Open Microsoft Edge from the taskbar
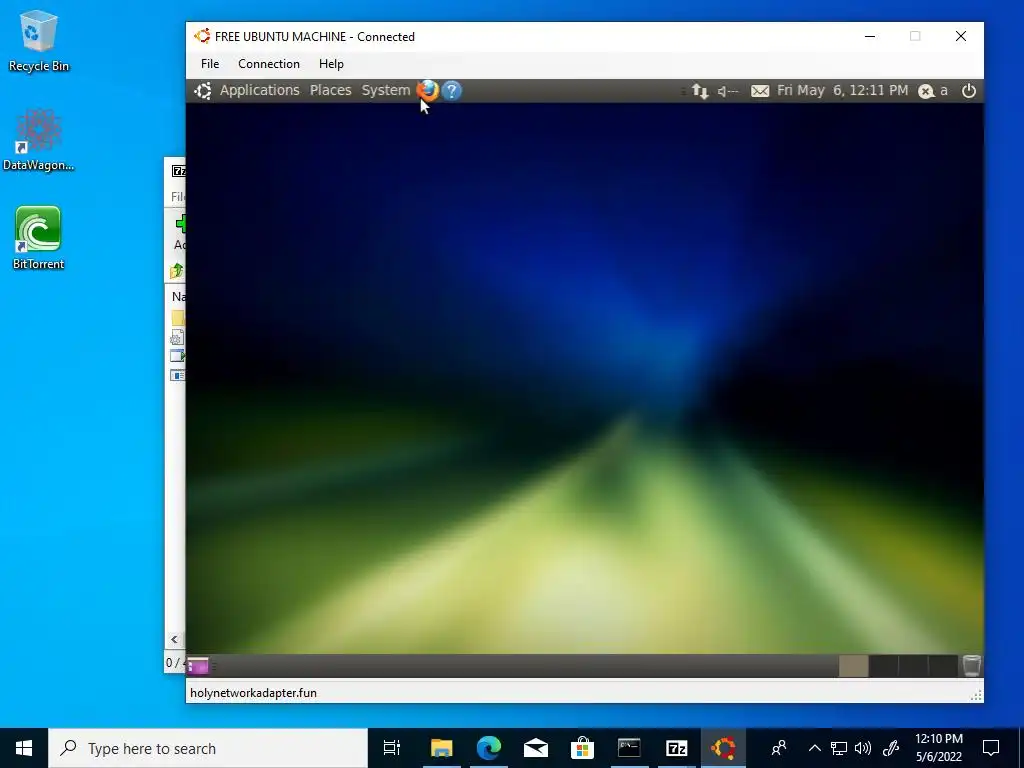1024x768 pixels. tap(488, 748)
